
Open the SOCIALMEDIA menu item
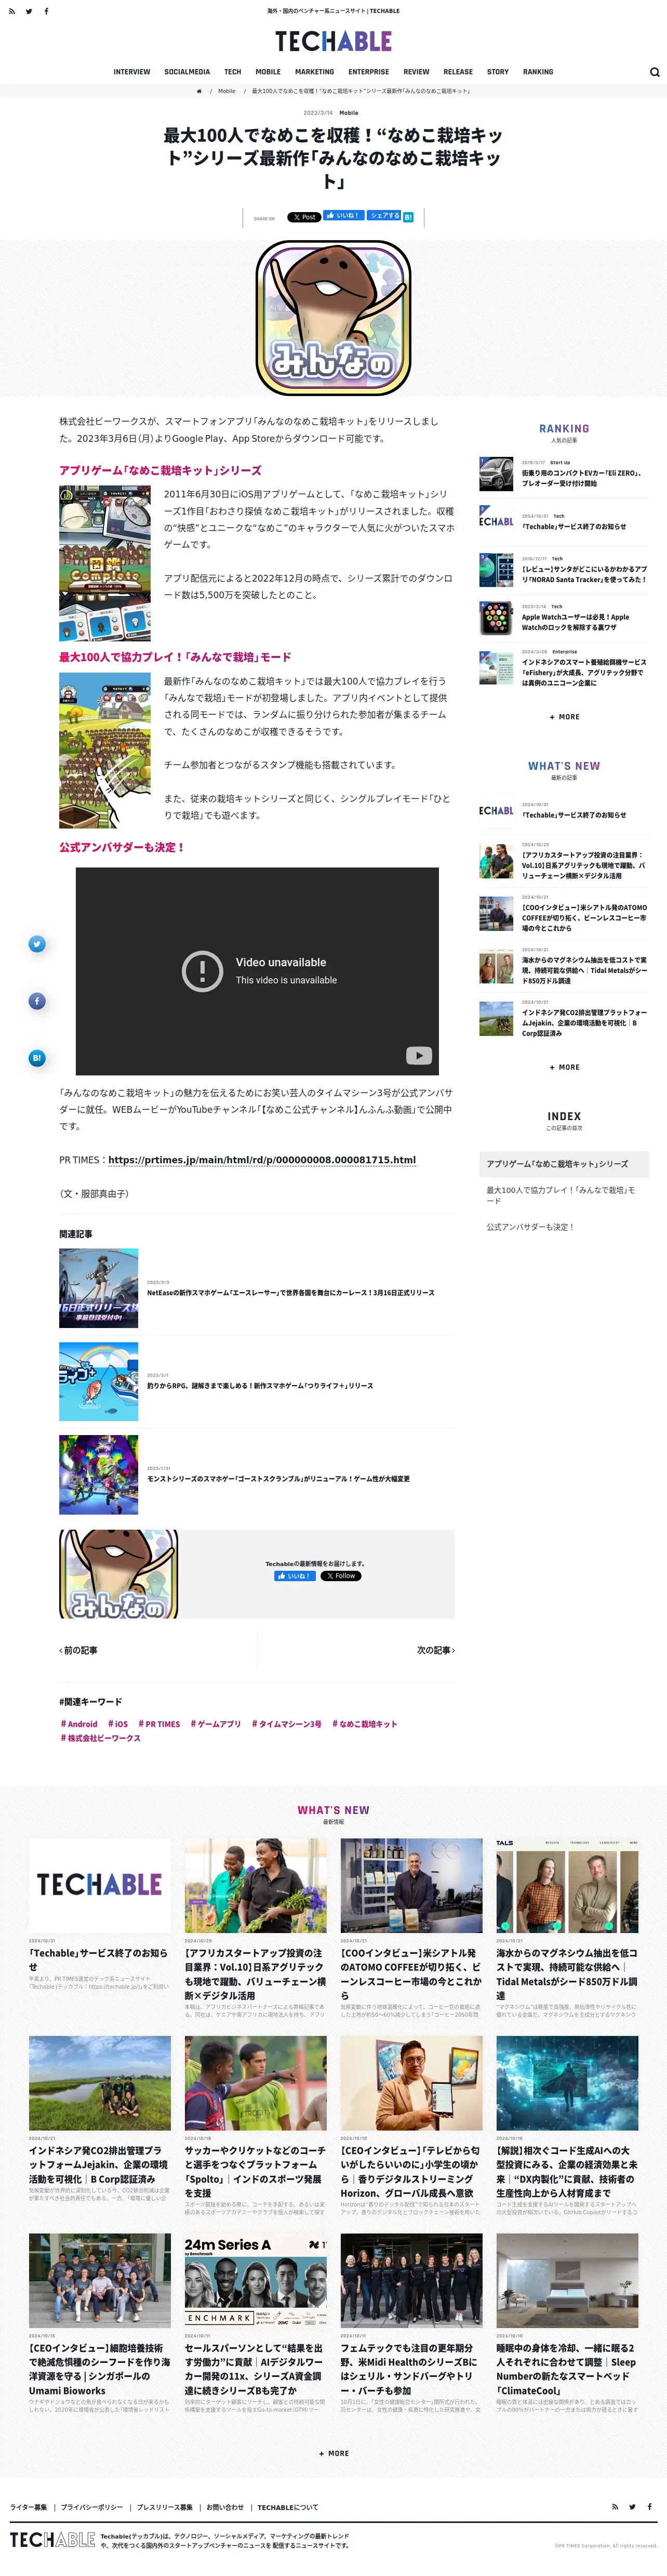(187, 72)
